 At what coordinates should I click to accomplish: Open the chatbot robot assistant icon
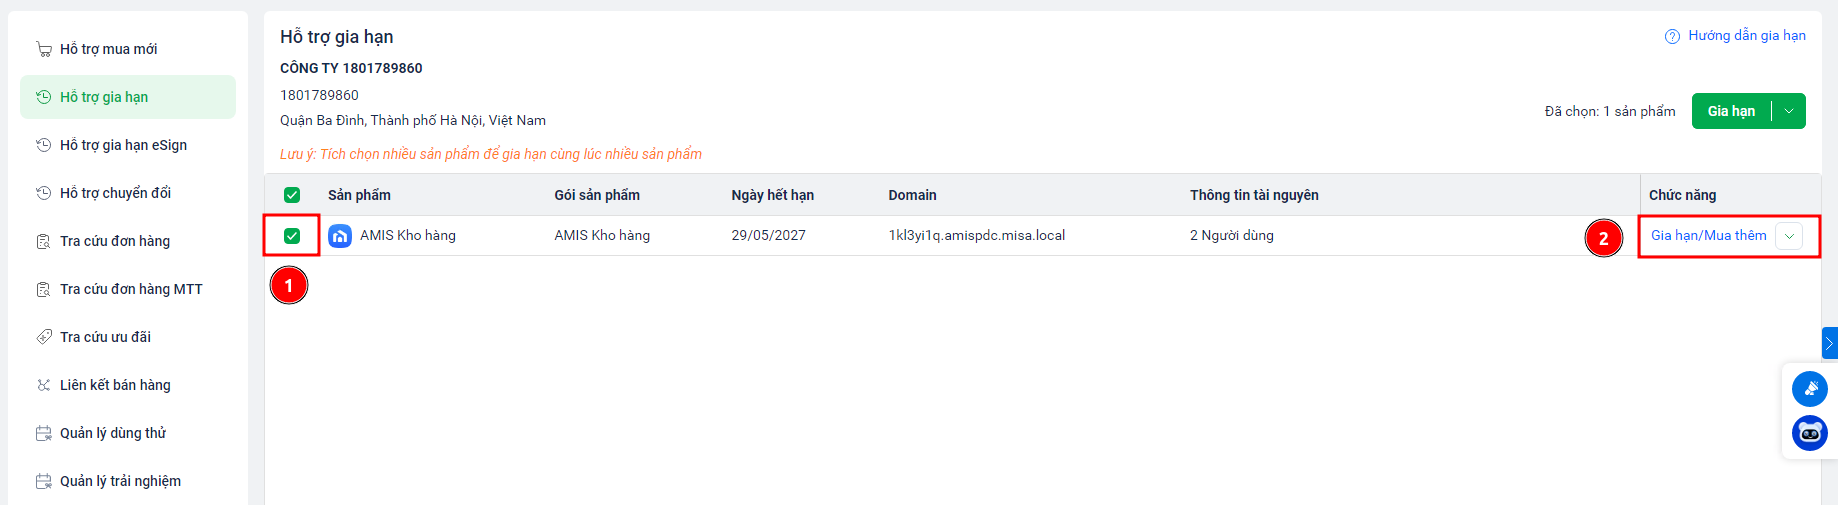click(x=1810, y=433)
